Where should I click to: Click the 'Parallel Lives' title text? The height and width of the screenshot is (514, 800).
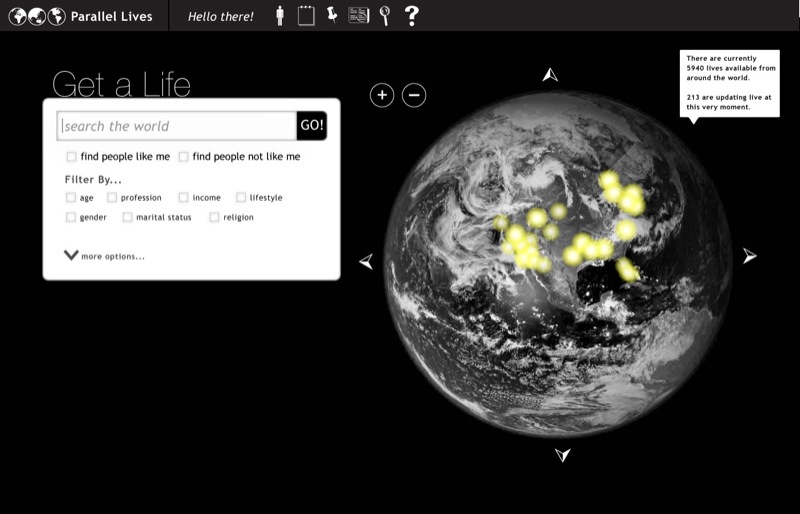pyautogui.click(x=112, y=17)
